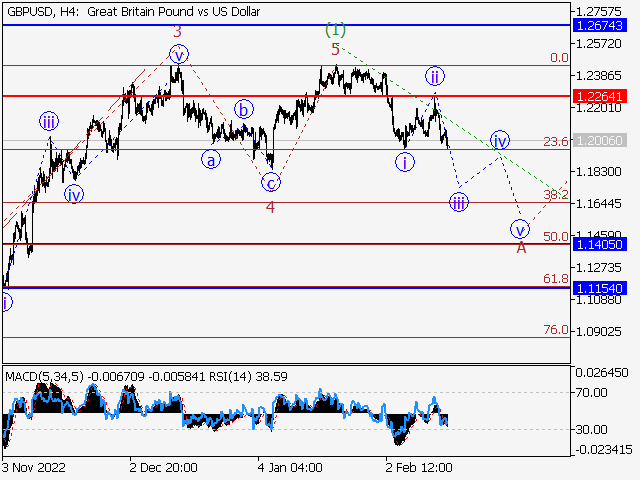Screen dimensions: 640x480
Task: Click the 4 Jan 04:00 date label
Action: [x=290, y=467]
